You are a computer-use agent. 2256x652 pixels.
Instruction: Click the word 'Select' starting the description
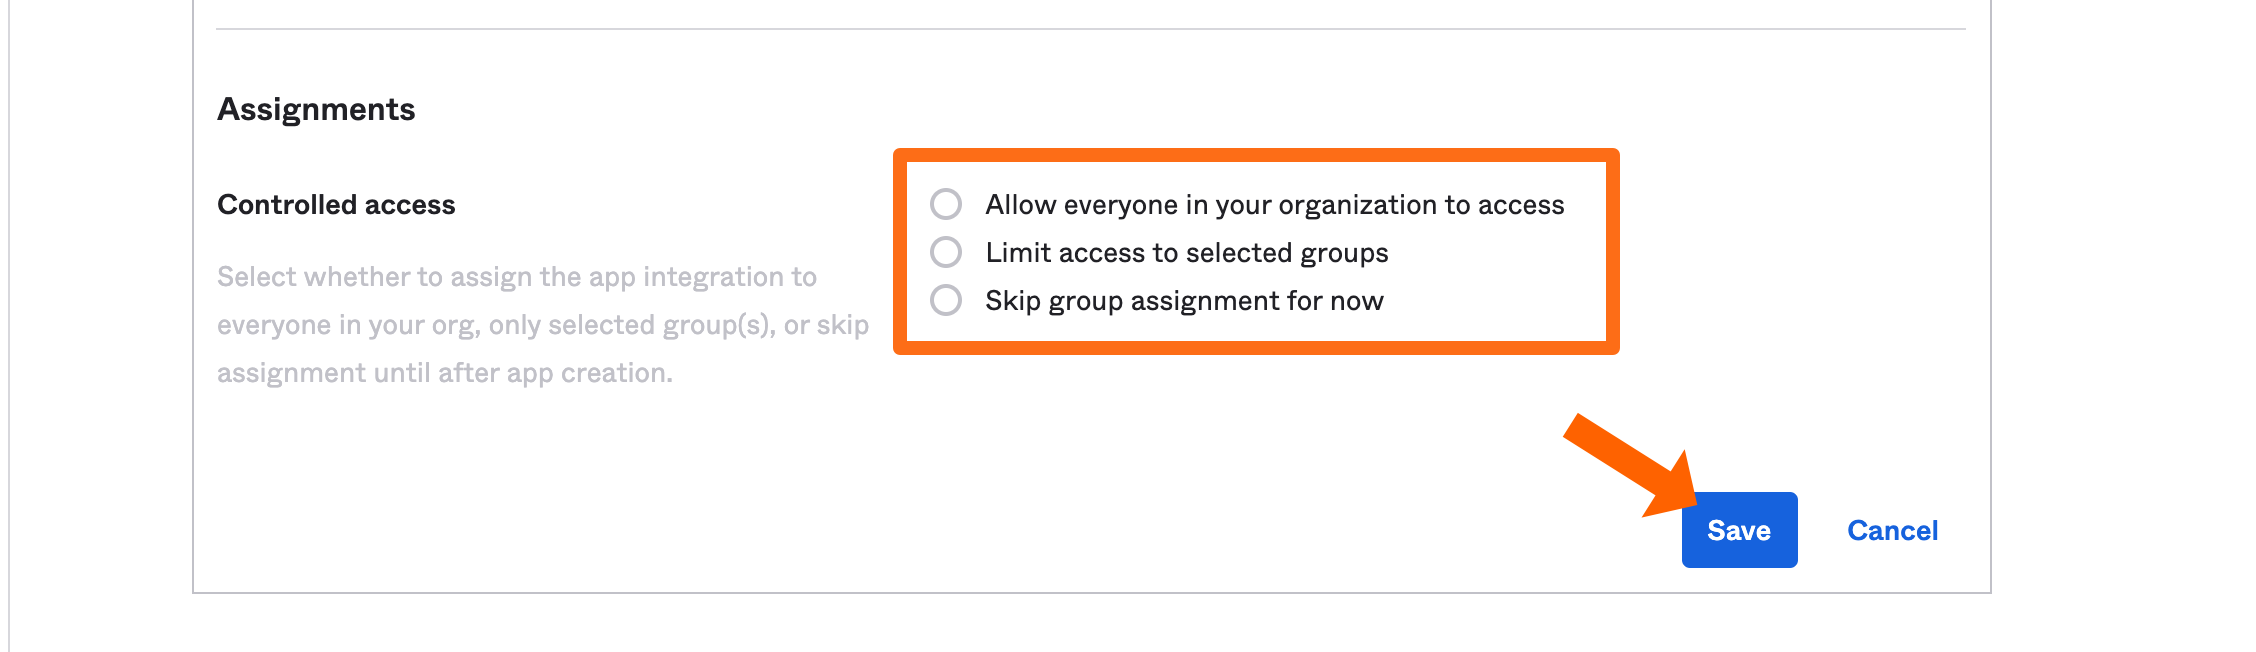[256, 277]
